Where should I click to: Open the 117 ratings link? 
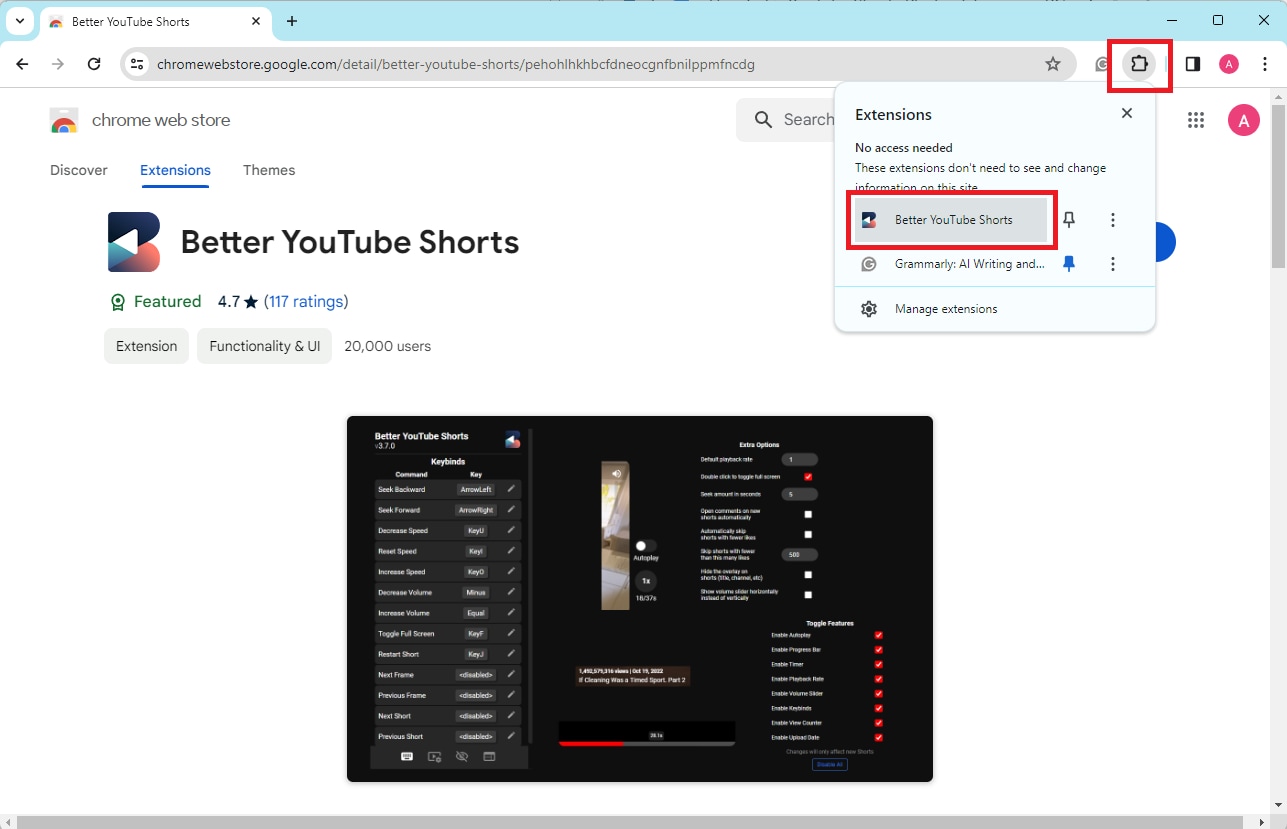[306, 302]
